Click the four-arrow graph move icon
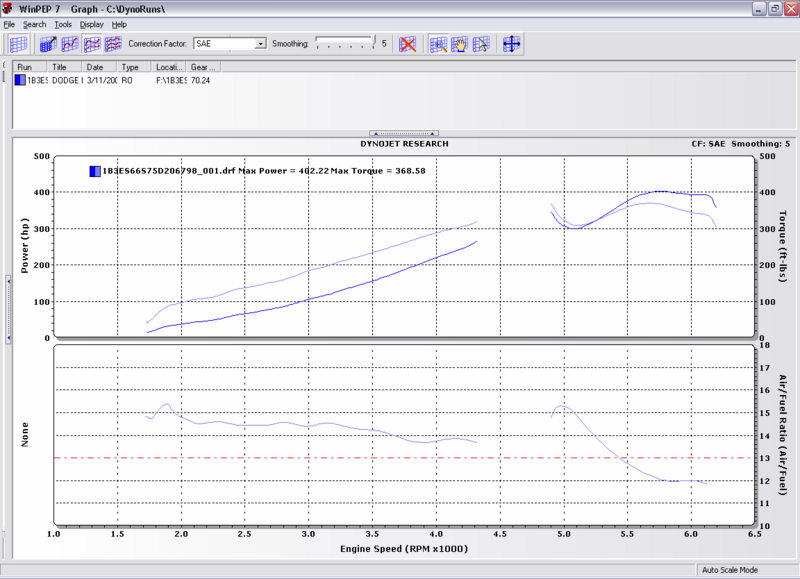Viewport: 800px width, 579px height. pyautogui.click(x=513, y=43)
